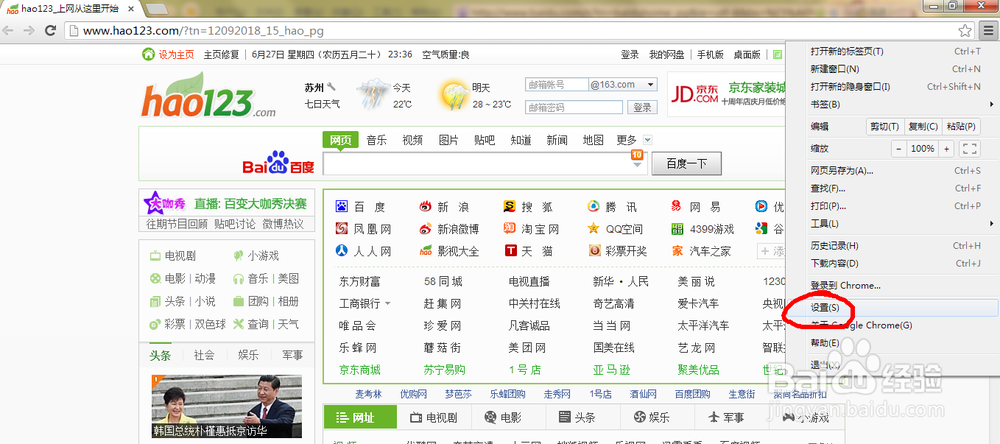Viewport: 1000px width, 444px height.
Task: Click the 剪切(T) edit button
Action: (x=885, y=127)
